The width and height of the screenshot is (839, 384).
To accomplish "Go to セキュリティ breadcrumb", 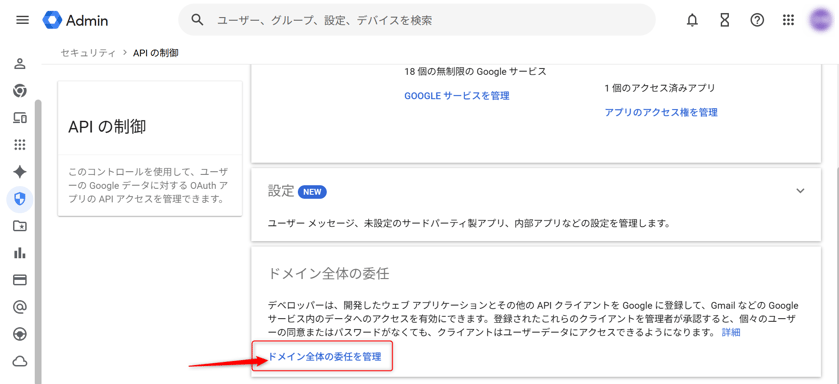I will point(88,52).
